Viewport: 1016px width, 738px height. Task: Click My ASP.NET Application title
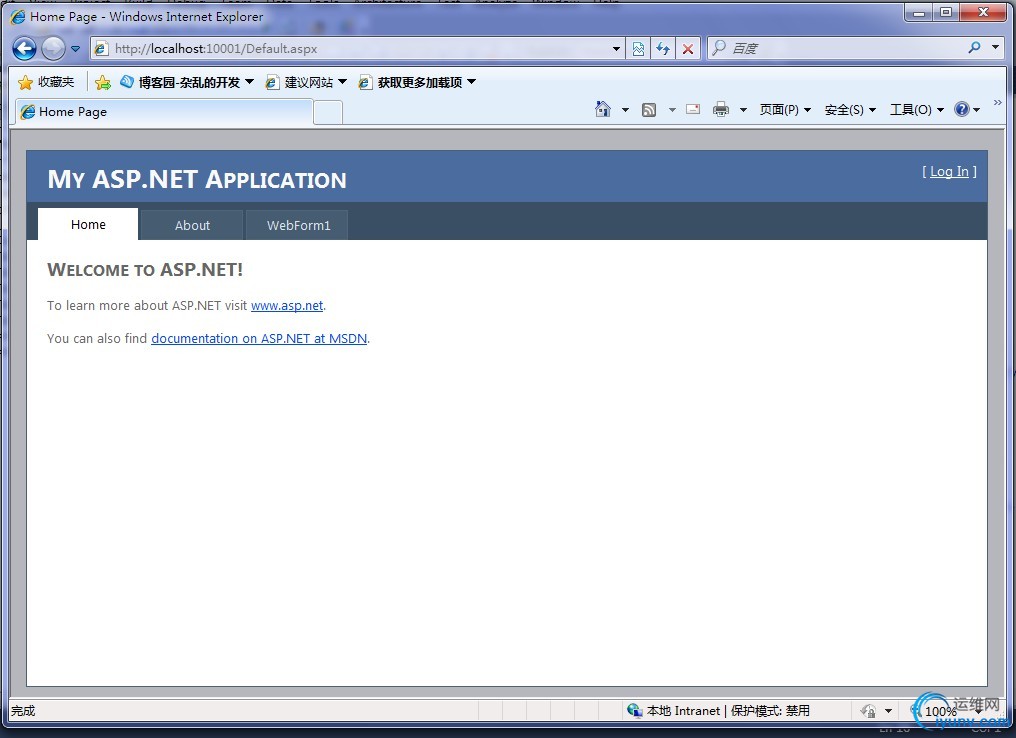point(197,179)
